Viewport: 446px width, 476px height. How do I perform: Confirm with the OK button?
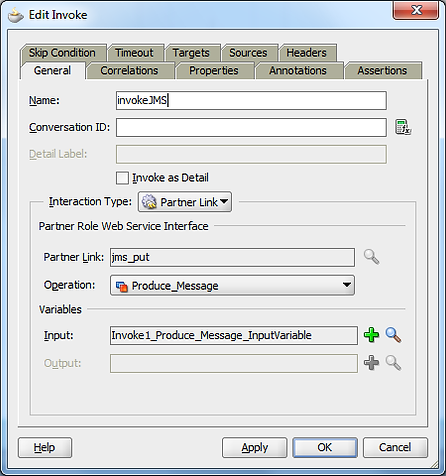tap(325, 447)
